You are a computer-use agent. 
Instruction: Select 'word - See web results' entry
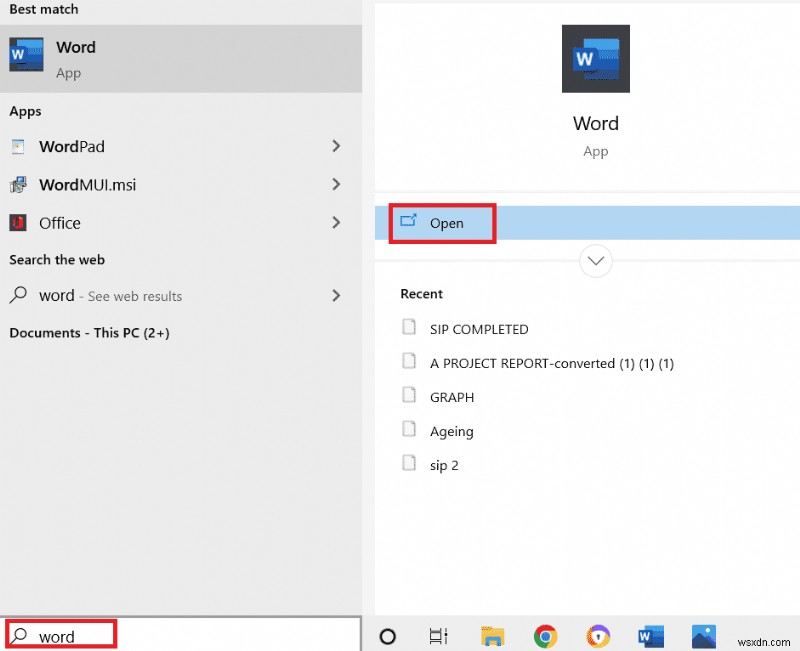181,295
